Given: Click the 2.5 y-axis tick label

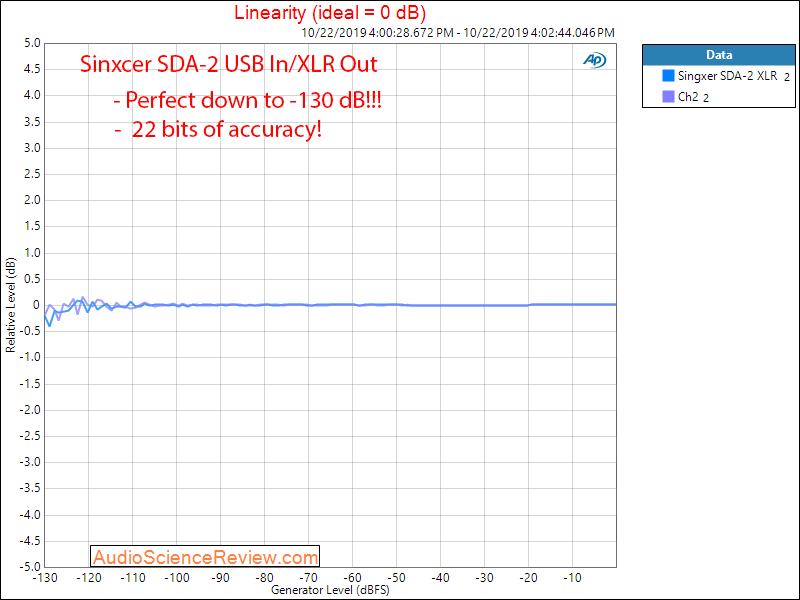Looking at the screenshot, I should [x=32, y=174].
